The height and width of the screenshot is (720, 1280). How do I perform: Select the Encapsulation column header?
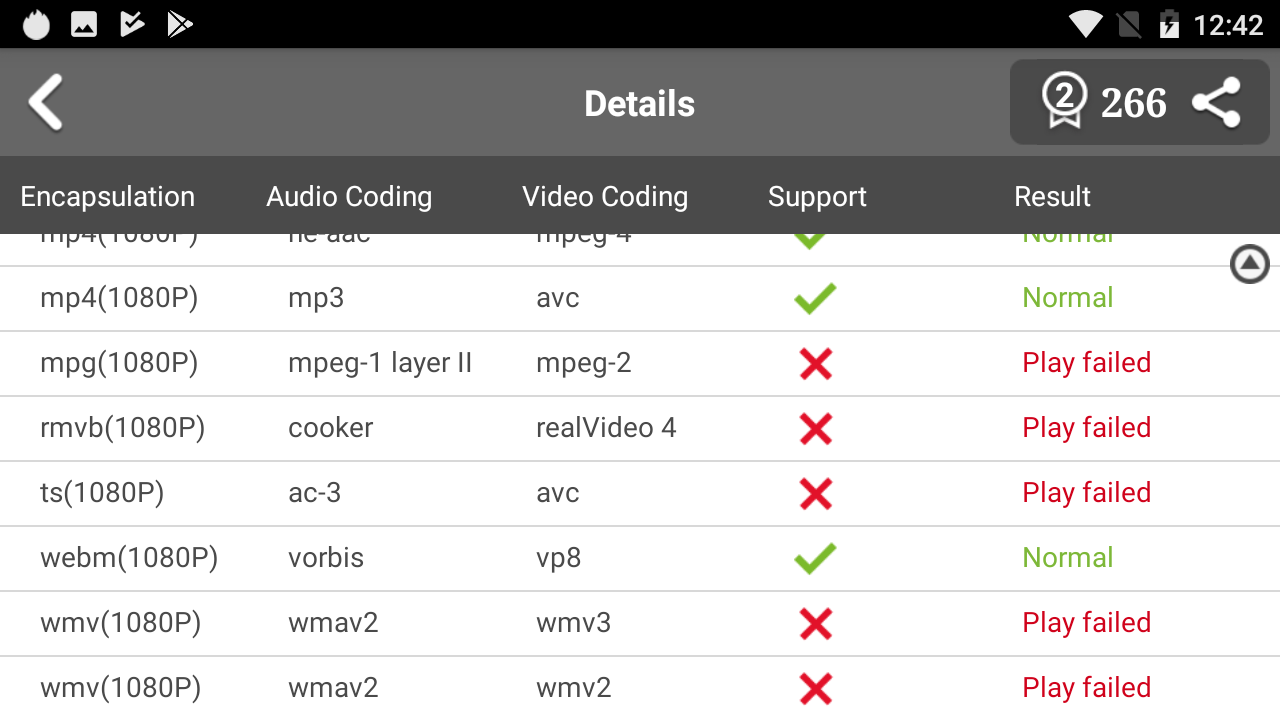point(107,197)
